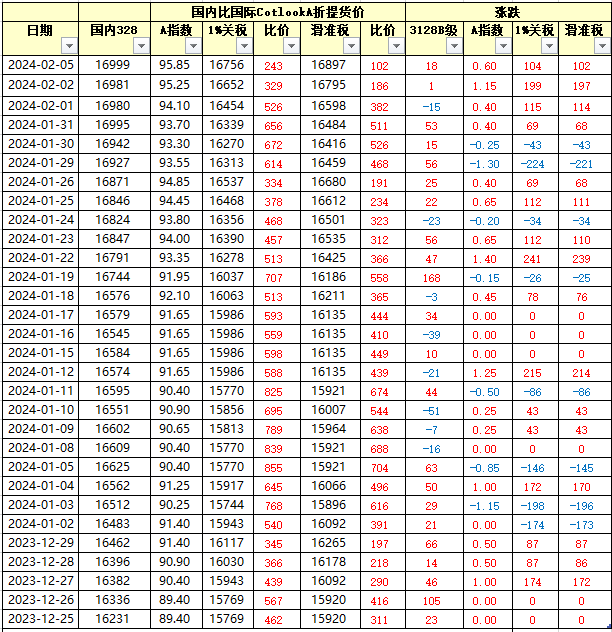Select the date cell 2023-12-25
The height and width of the screenshot is (632, 612).
pyautogui.click(x=40, y=620)
